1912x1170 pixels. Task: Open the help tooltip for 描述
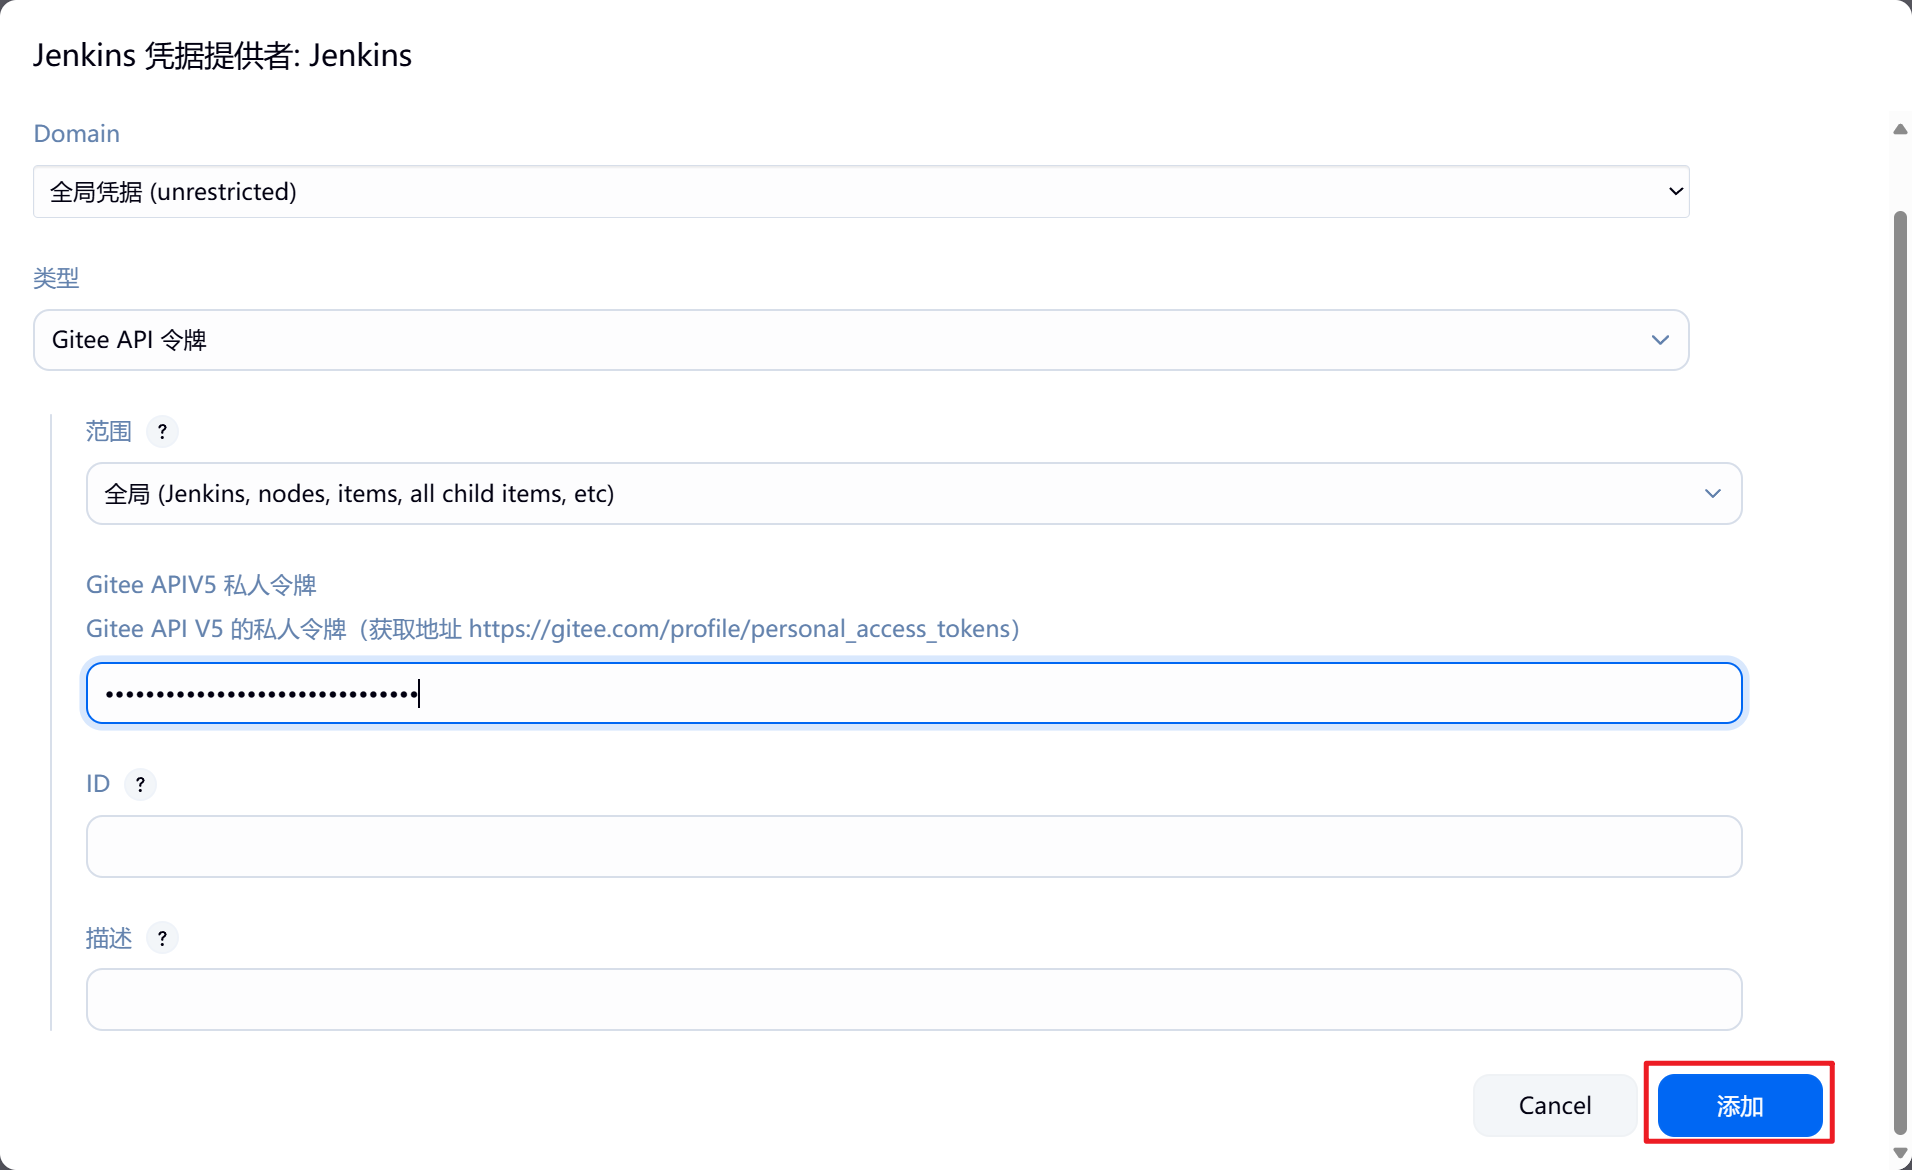pos(162,938)
